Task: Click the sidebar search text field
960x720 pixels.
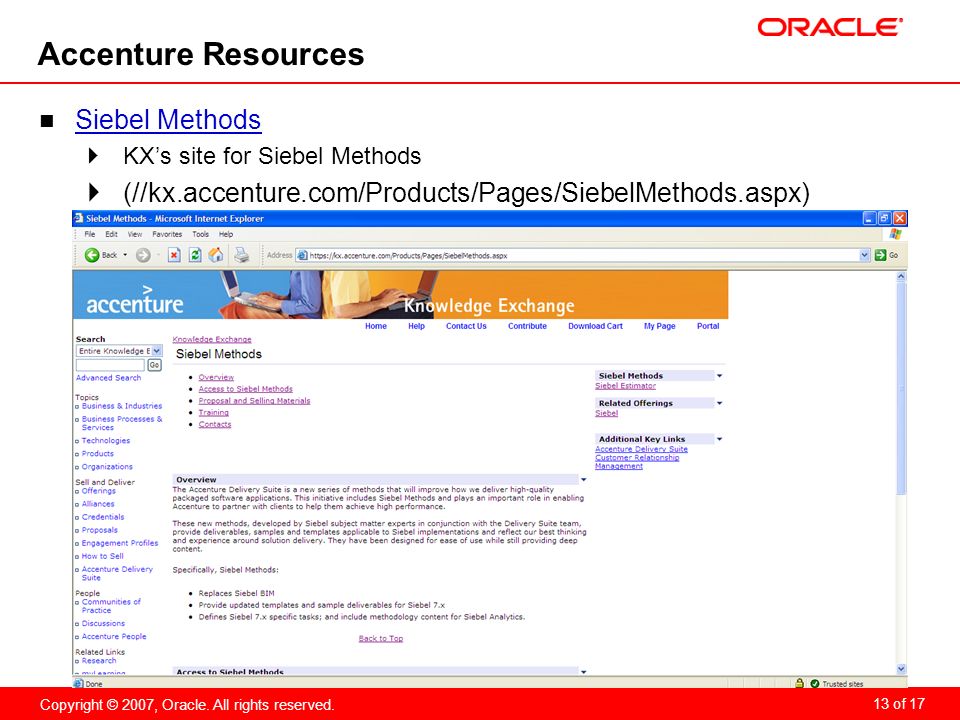Action: pyautogui.click(x=110, y=365)
